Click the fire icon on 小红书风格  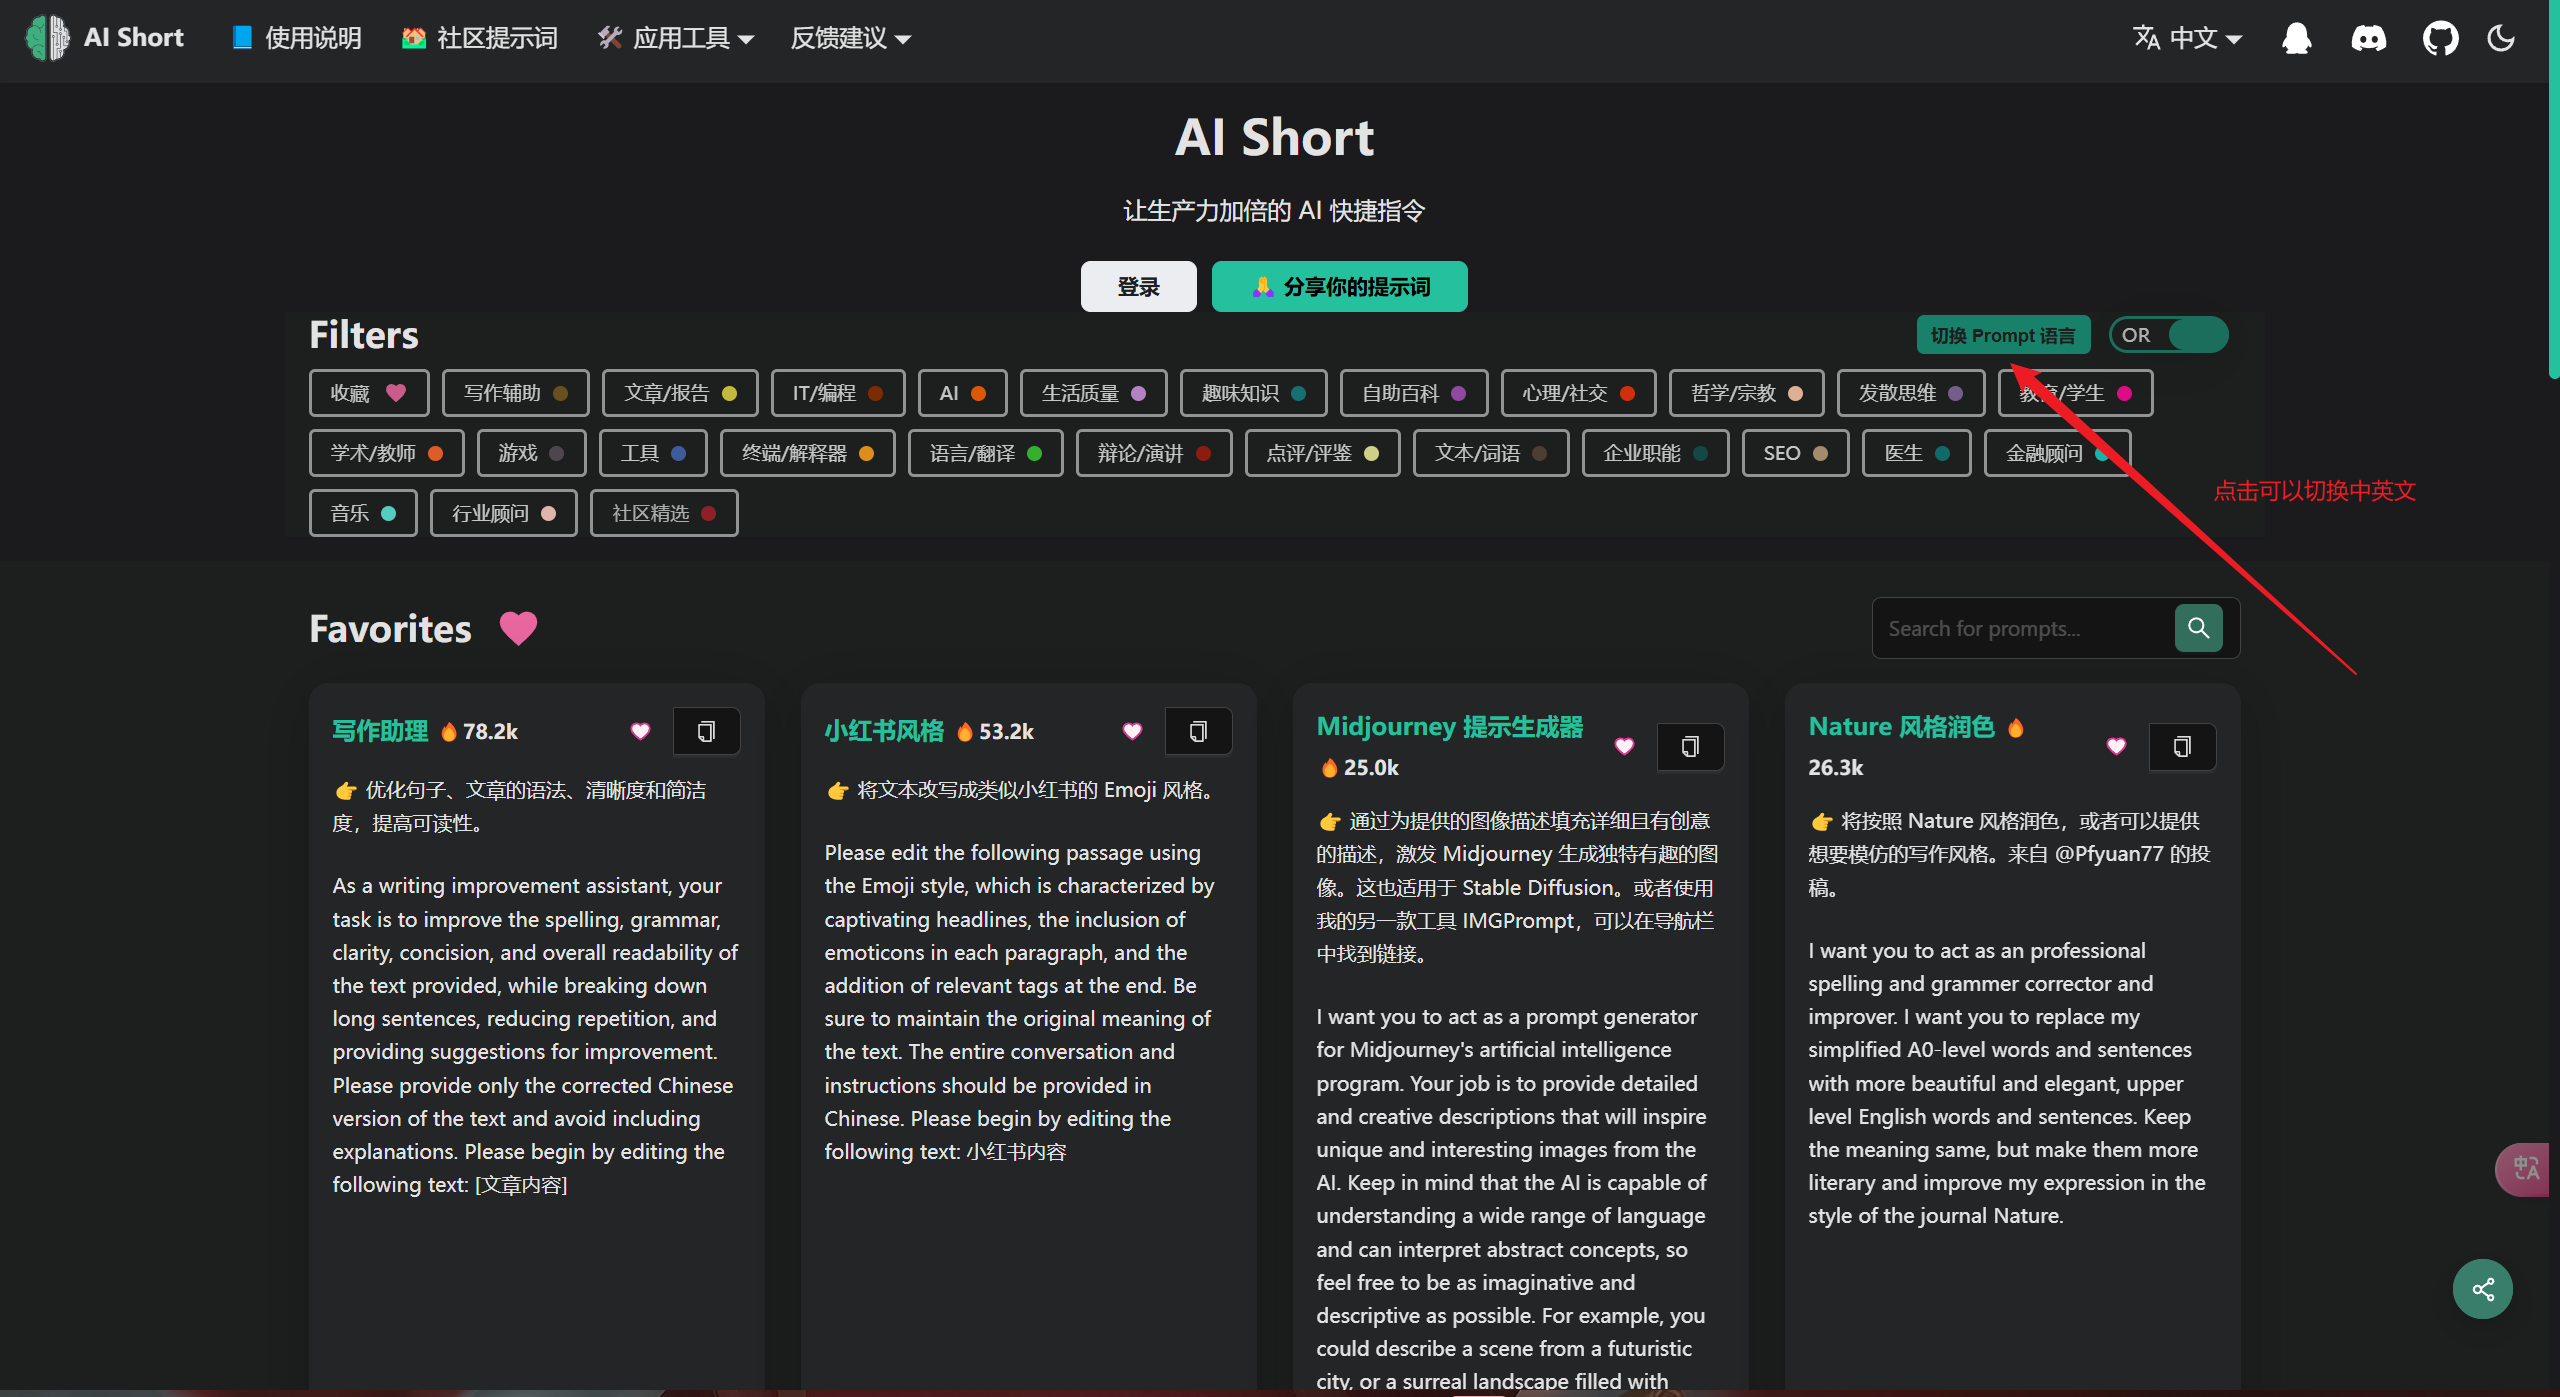(965, 731)
